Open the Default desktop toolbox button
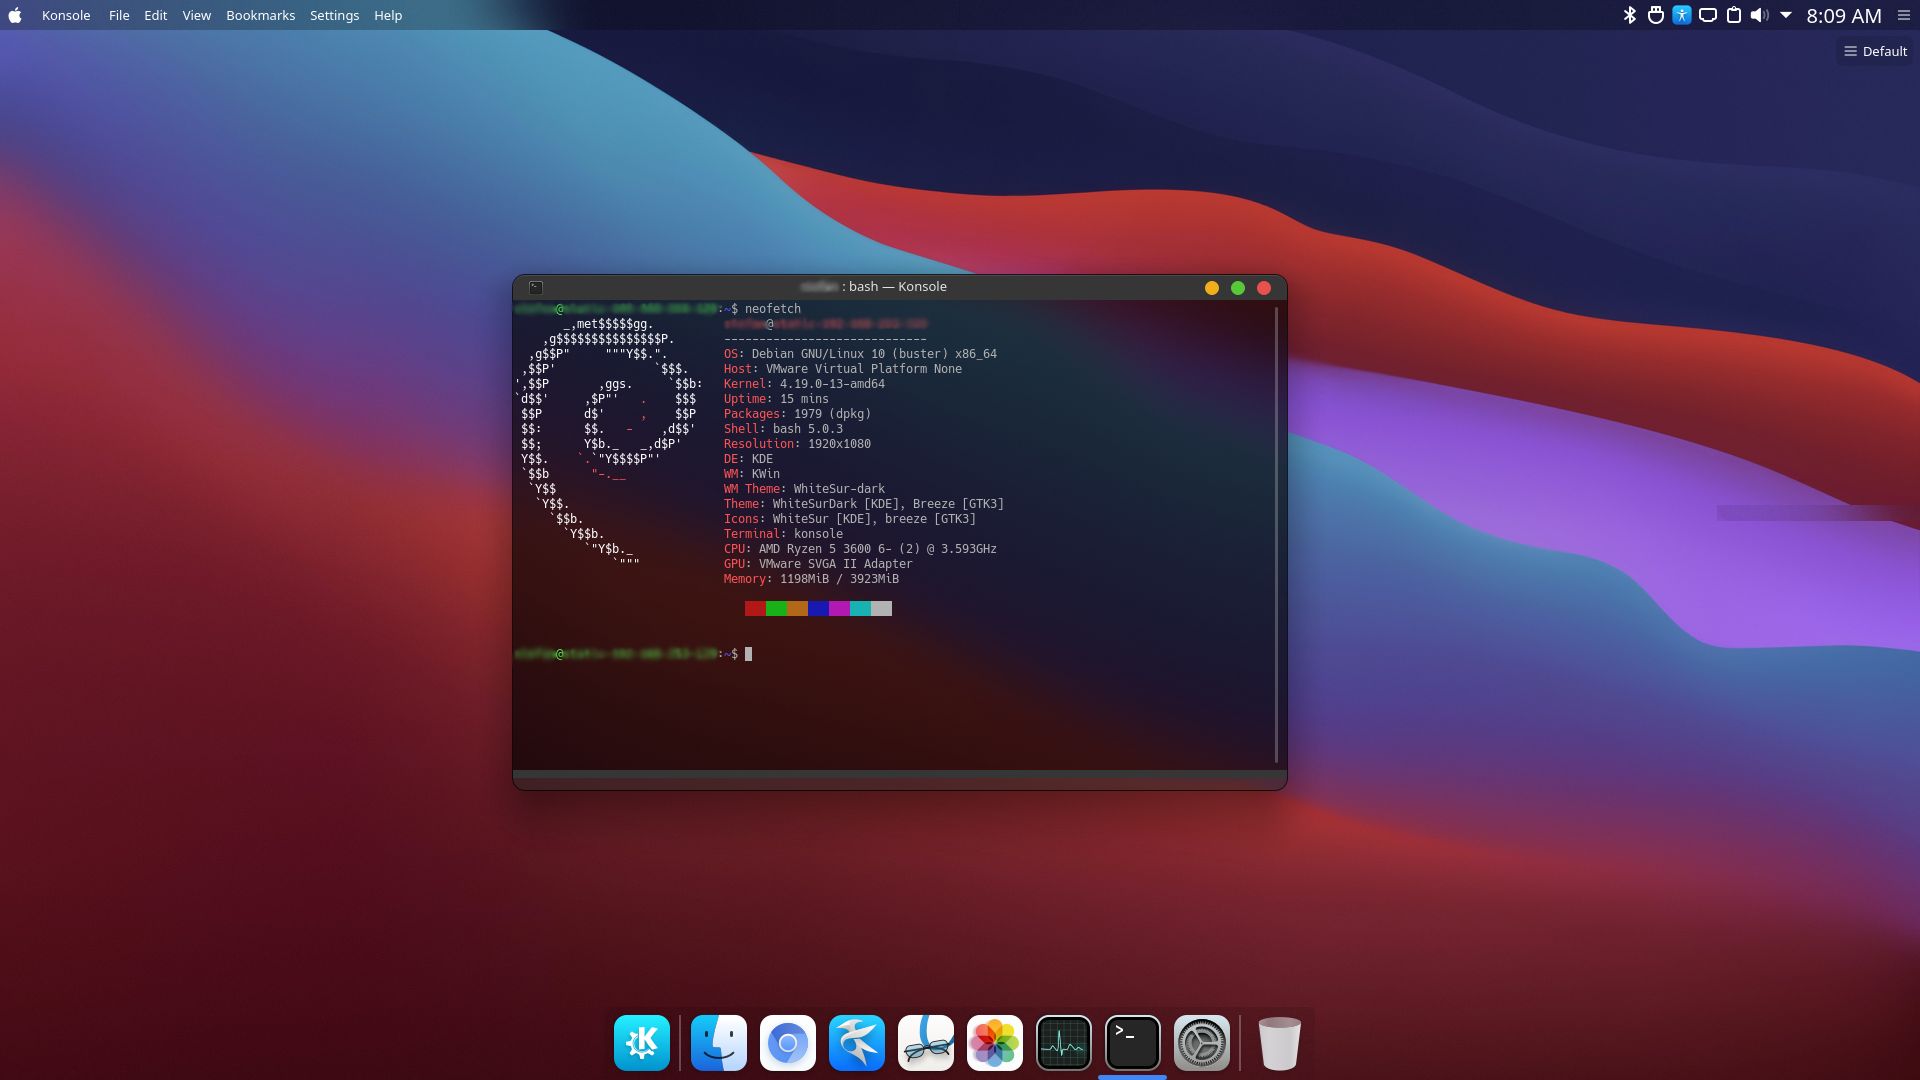 (1875, 51)
